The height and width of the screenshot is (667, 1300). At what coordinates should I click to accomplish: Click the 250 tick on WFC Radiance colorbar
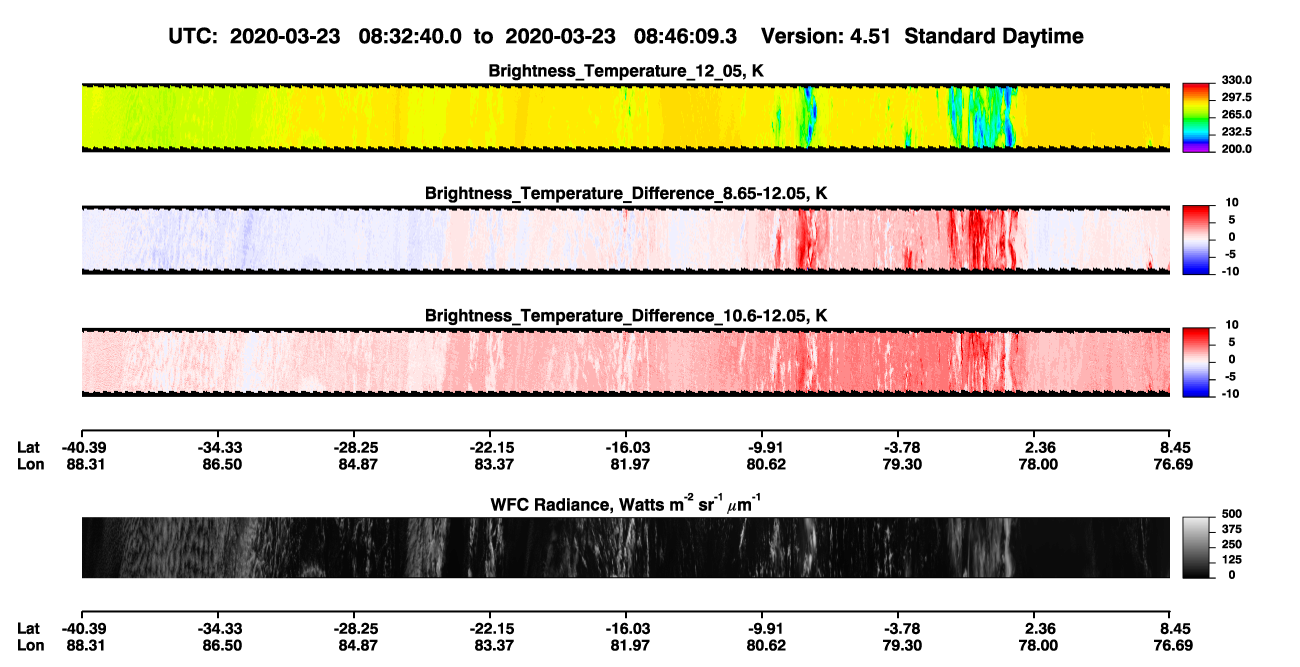pos(1232,543)
